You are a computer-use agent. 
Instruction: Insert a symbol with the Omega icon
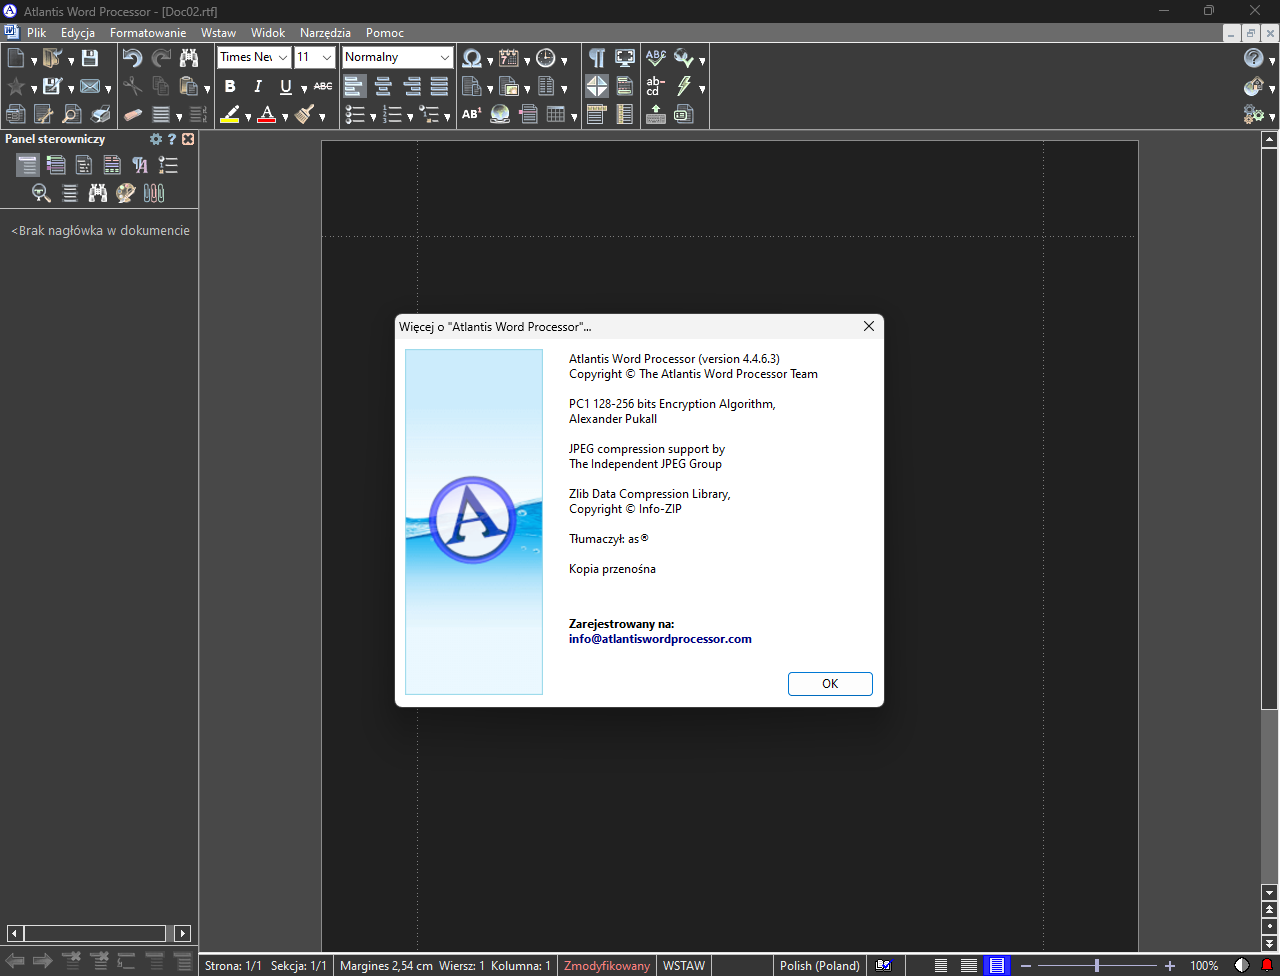click(472, 58)
